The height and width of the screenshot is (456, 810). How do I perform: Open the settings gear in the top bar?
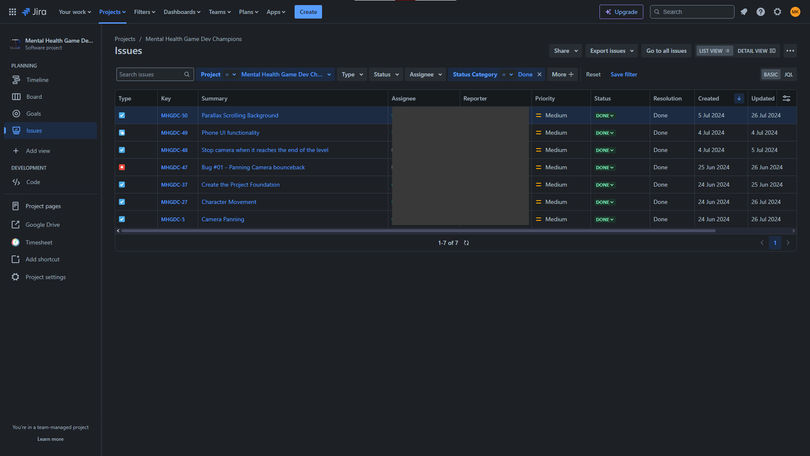point(777,11)
